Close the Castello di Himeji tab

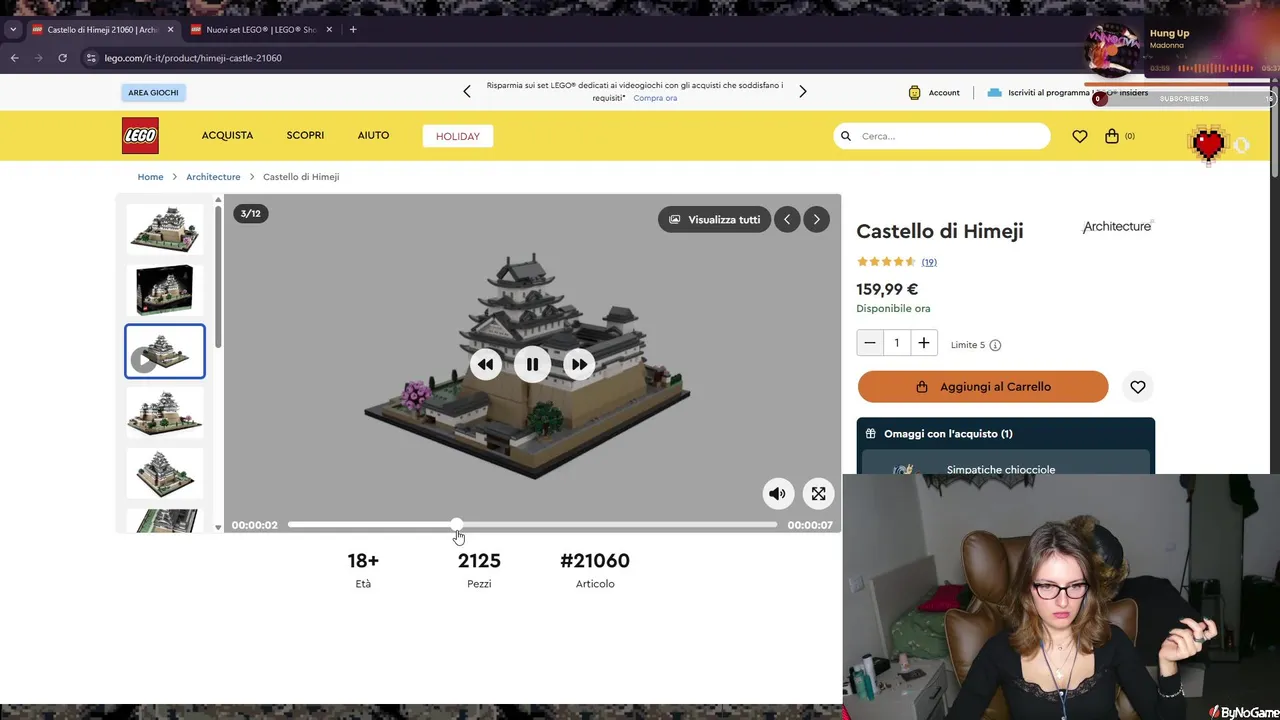point(170,30)
